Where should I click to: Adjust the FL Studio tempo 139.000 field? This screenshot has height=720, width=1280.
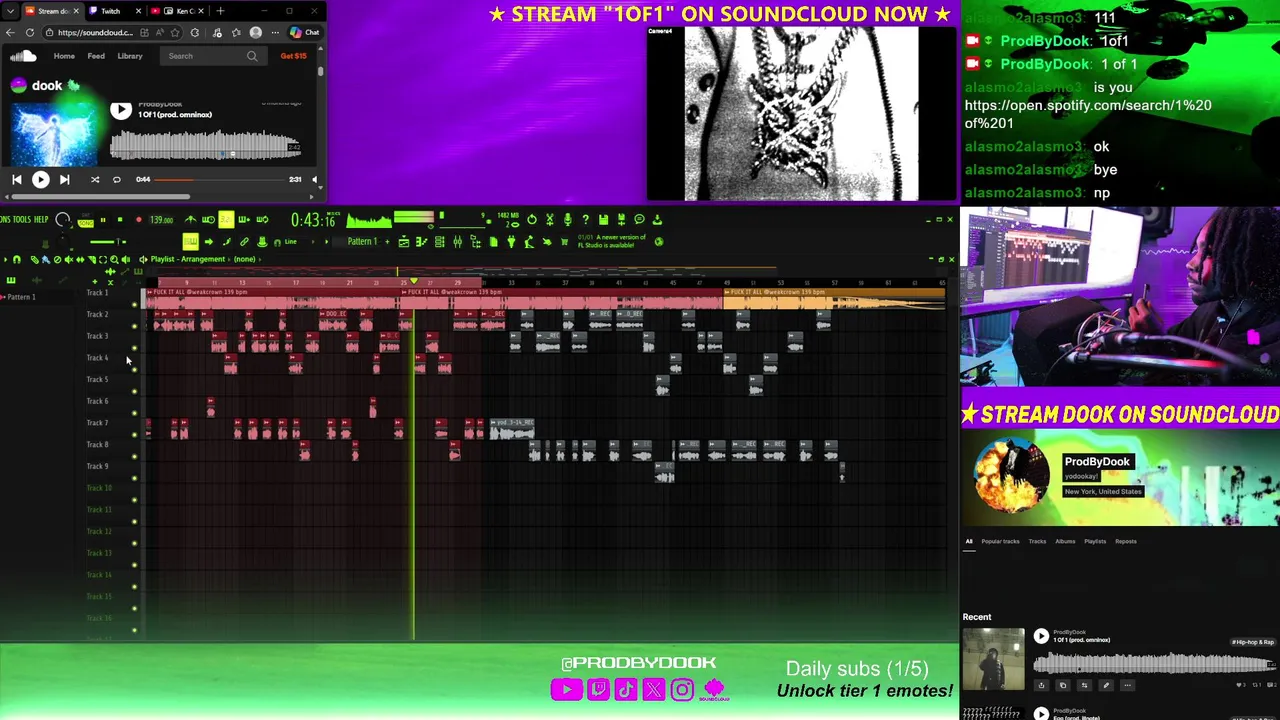click(x=161, y=220)
